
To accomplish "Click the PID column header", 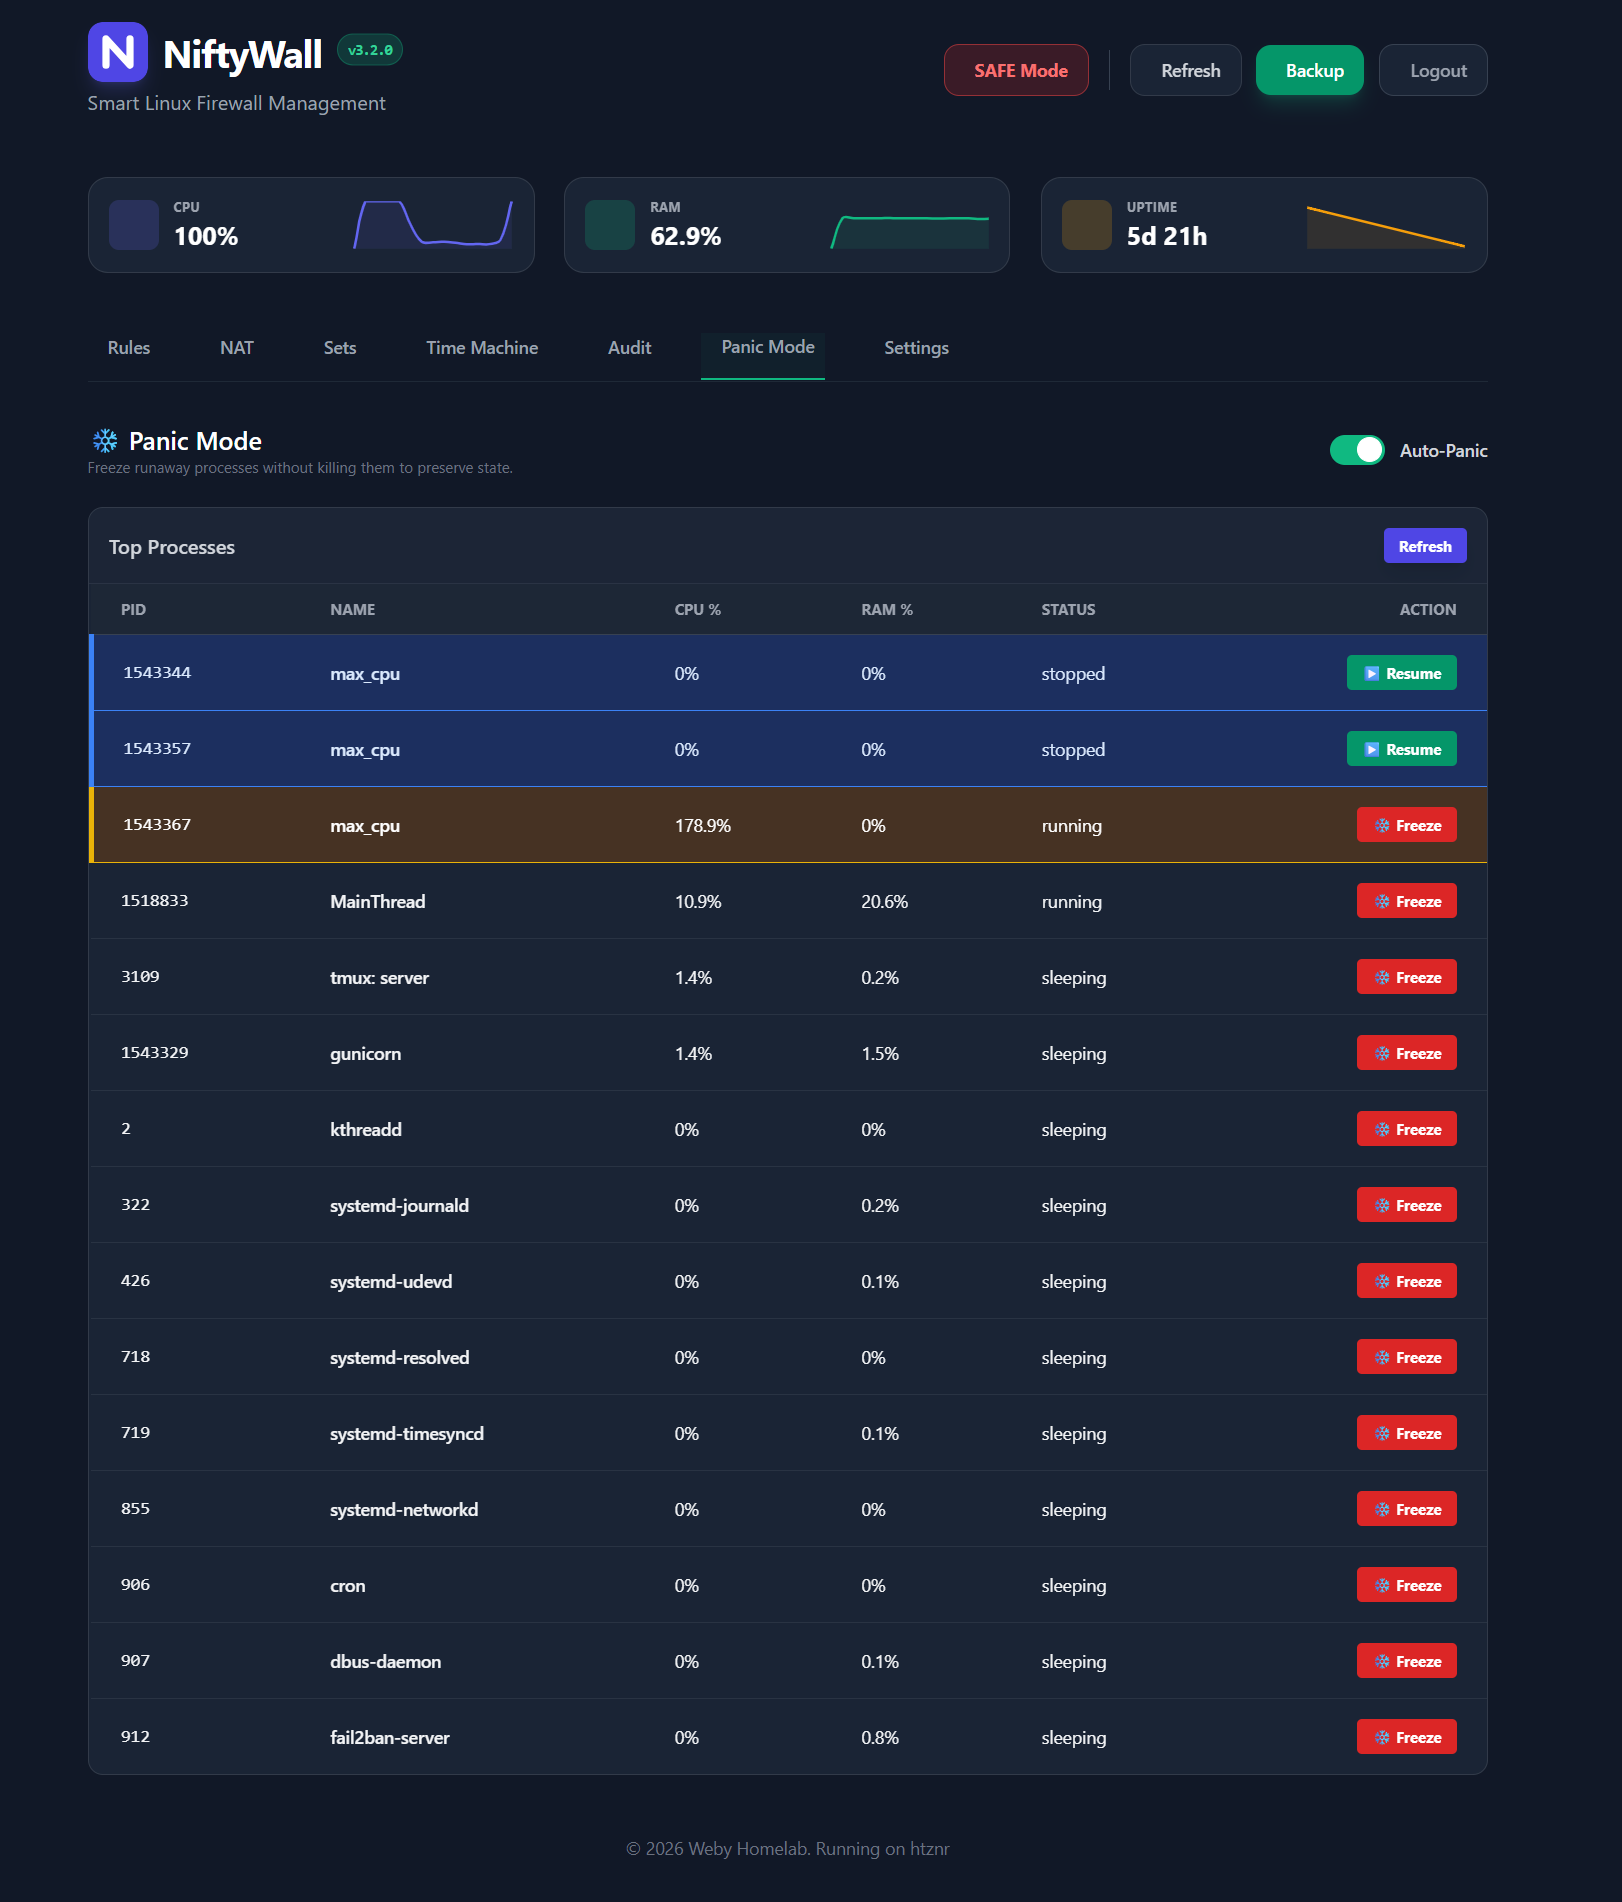I will coord(133,609).
